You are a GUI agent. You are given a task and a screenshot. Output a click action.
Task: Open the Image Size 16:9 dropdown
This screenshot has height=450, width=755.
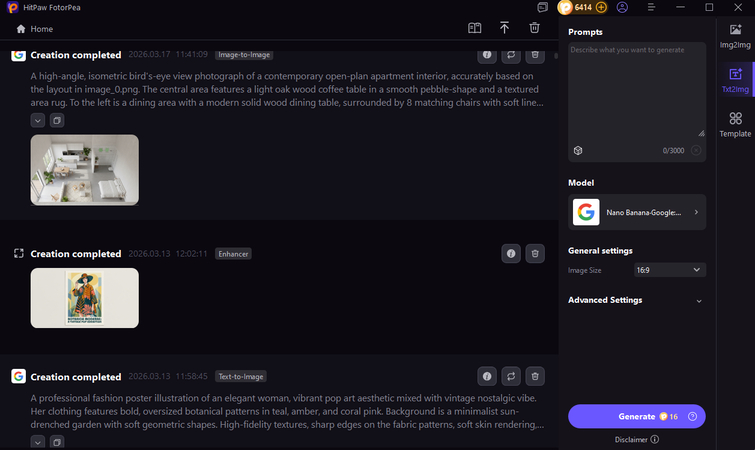coord(669,270)
